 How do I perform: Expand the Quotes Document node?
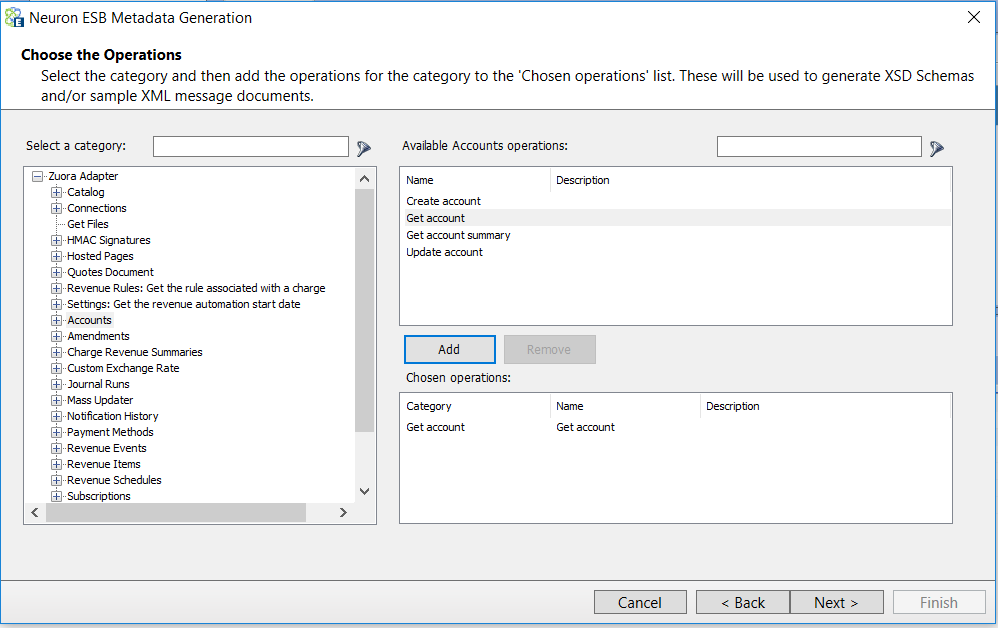pos(57,272)
